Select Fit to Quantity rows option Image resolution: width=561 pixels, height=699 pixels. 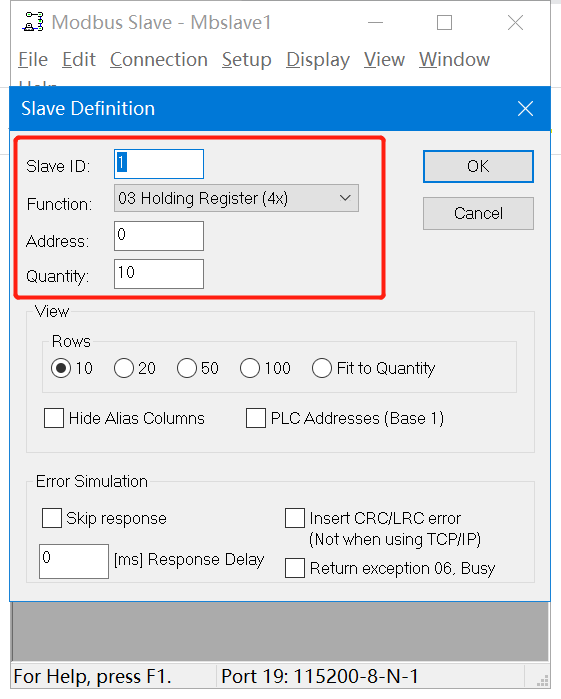click(x=322, y=368)
